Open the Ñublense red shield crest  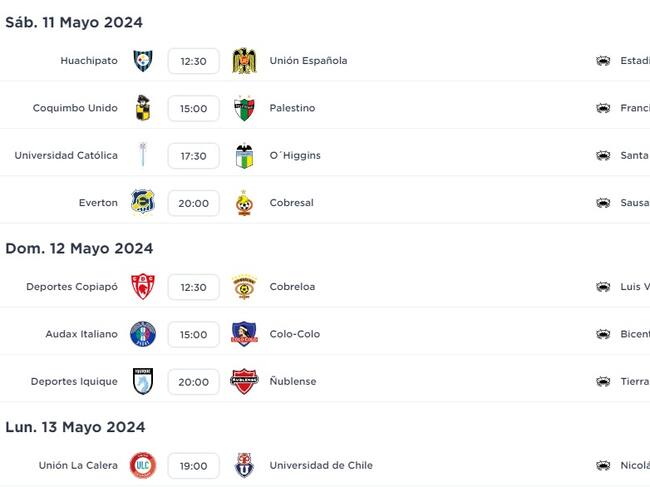tap(244, 381)
